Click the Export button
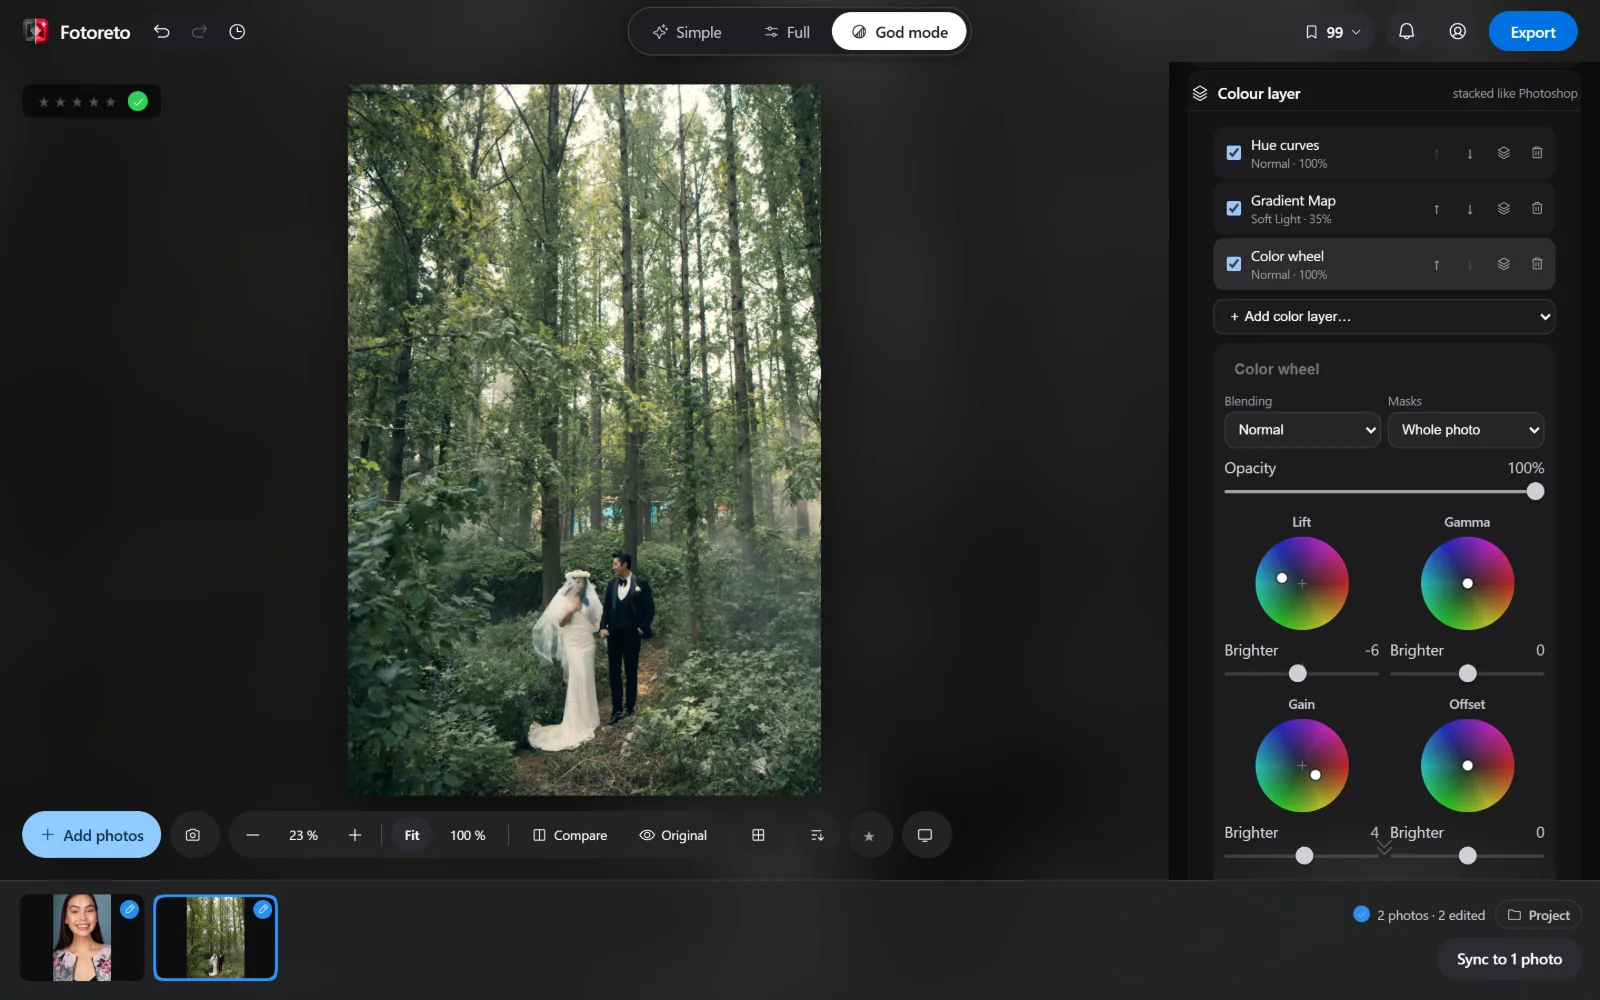 (x=1533, y=32)
